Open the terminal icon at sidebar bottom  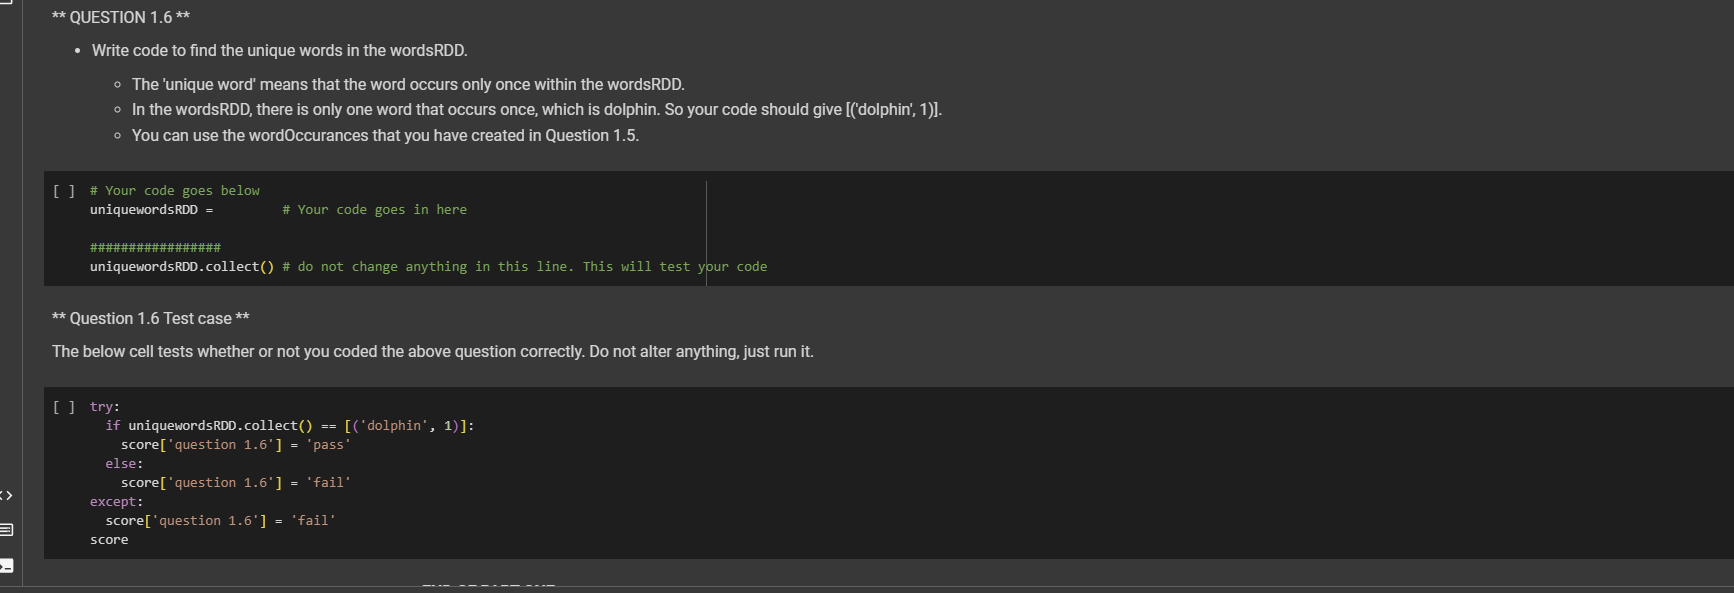(x=6, y=563)
